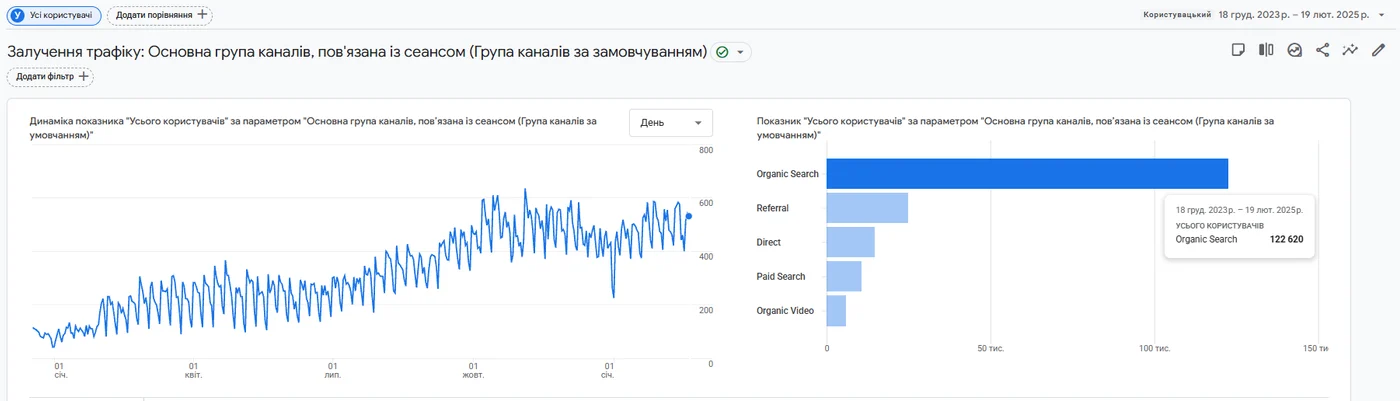Click the 50 тис. axis label

(x=990, y=348)
